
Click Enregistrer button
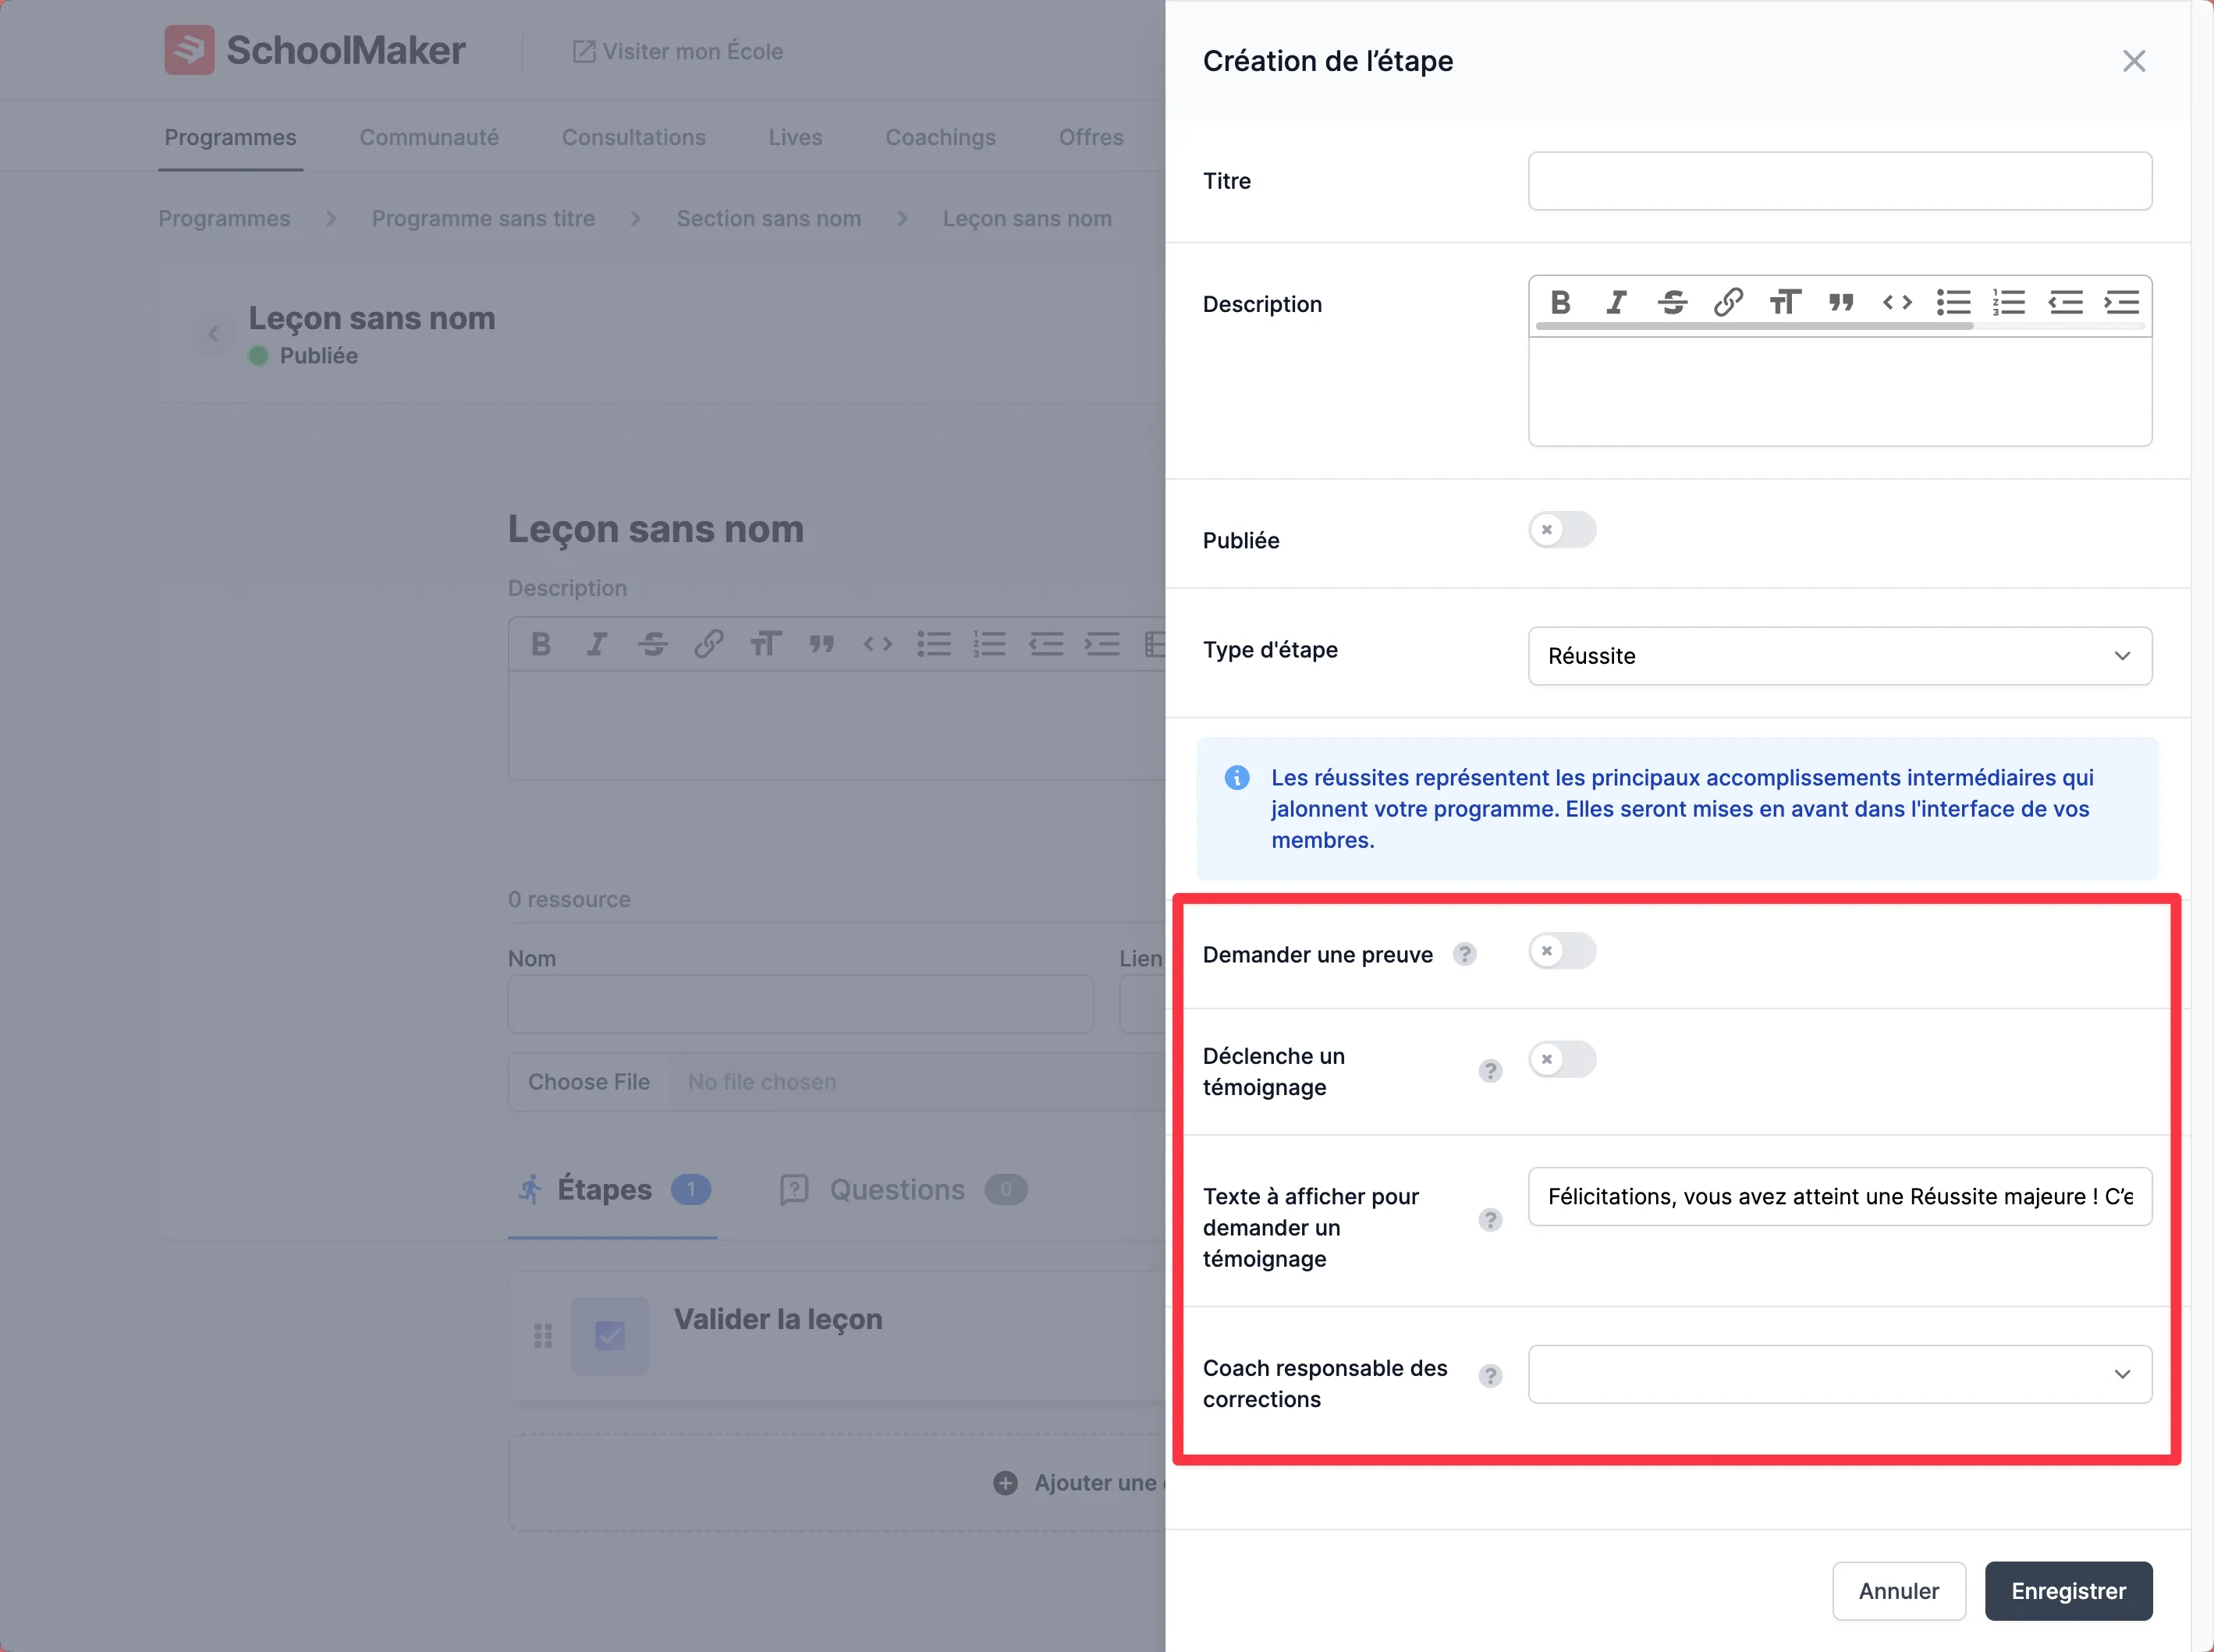[2069, 1590]
